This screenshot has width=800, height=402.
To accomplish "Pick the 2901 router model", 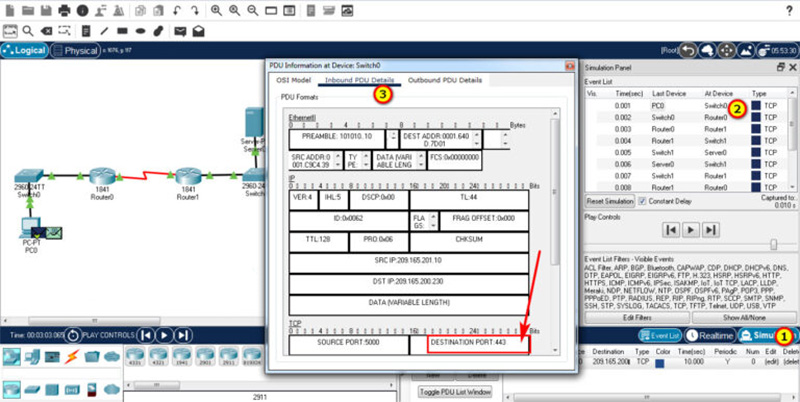I will 205,356.
